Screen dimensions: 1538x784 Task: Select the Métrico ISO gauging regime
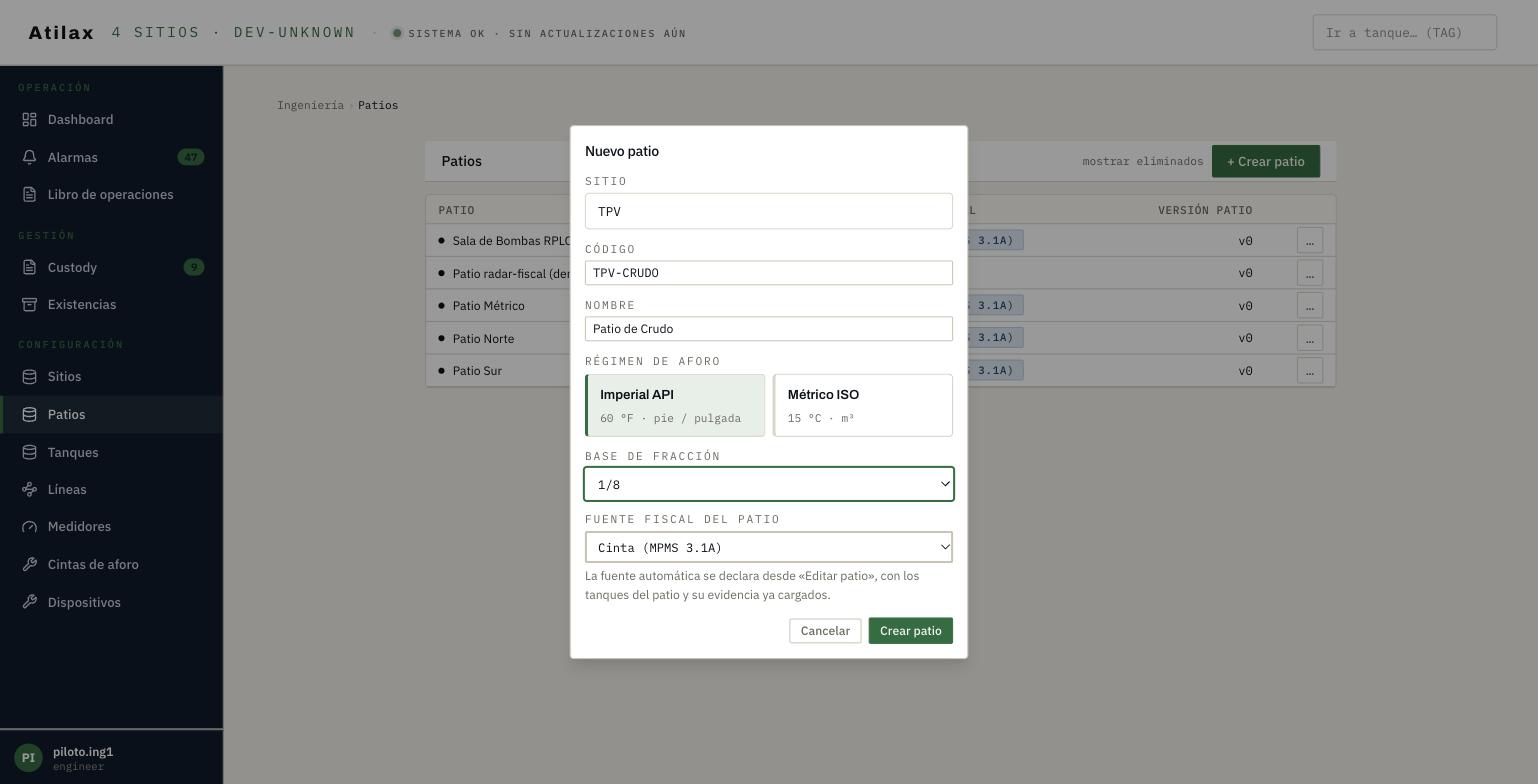(863, 405)
